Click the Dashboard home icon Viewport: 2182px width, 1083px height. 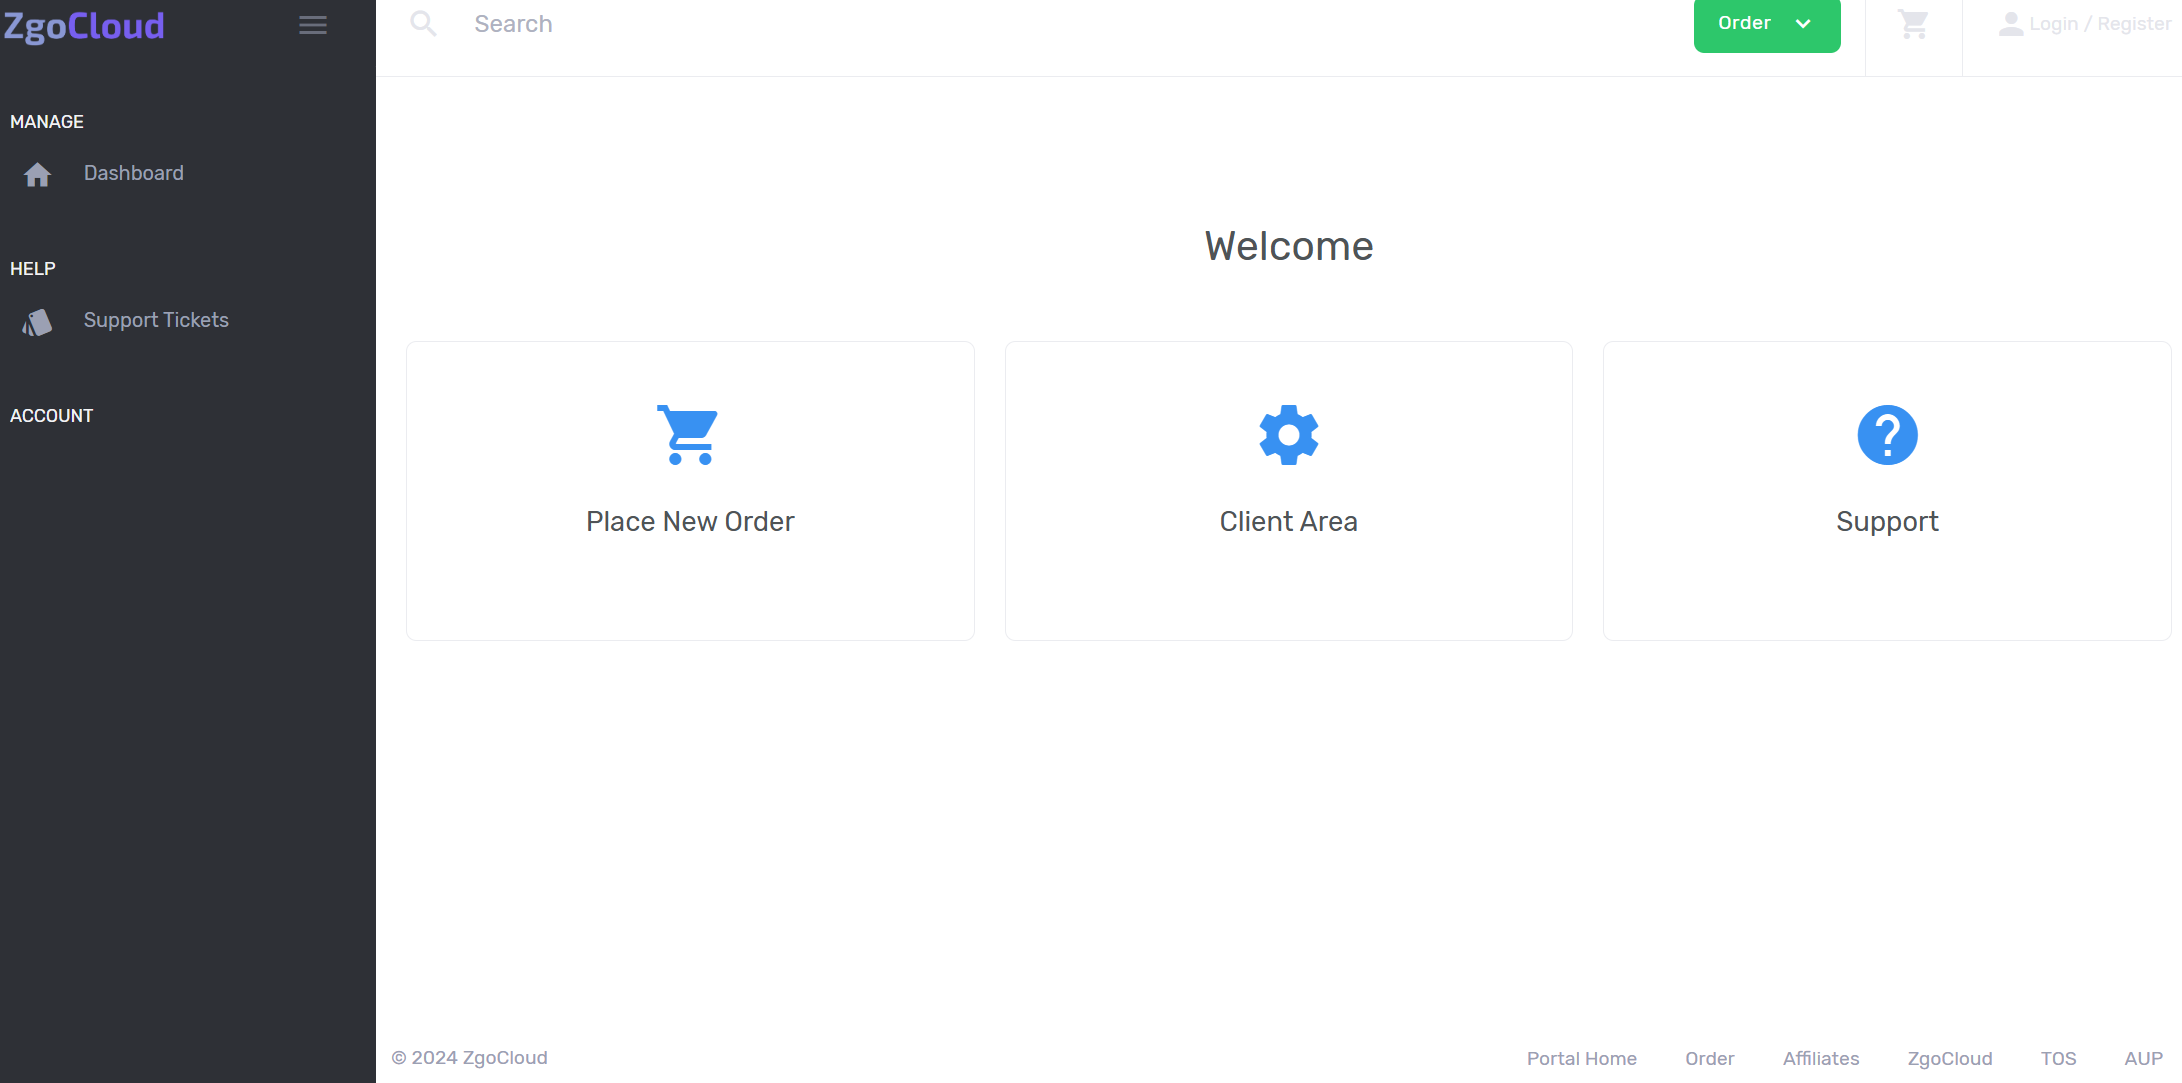pyautogui.click(x=38, y=175)
